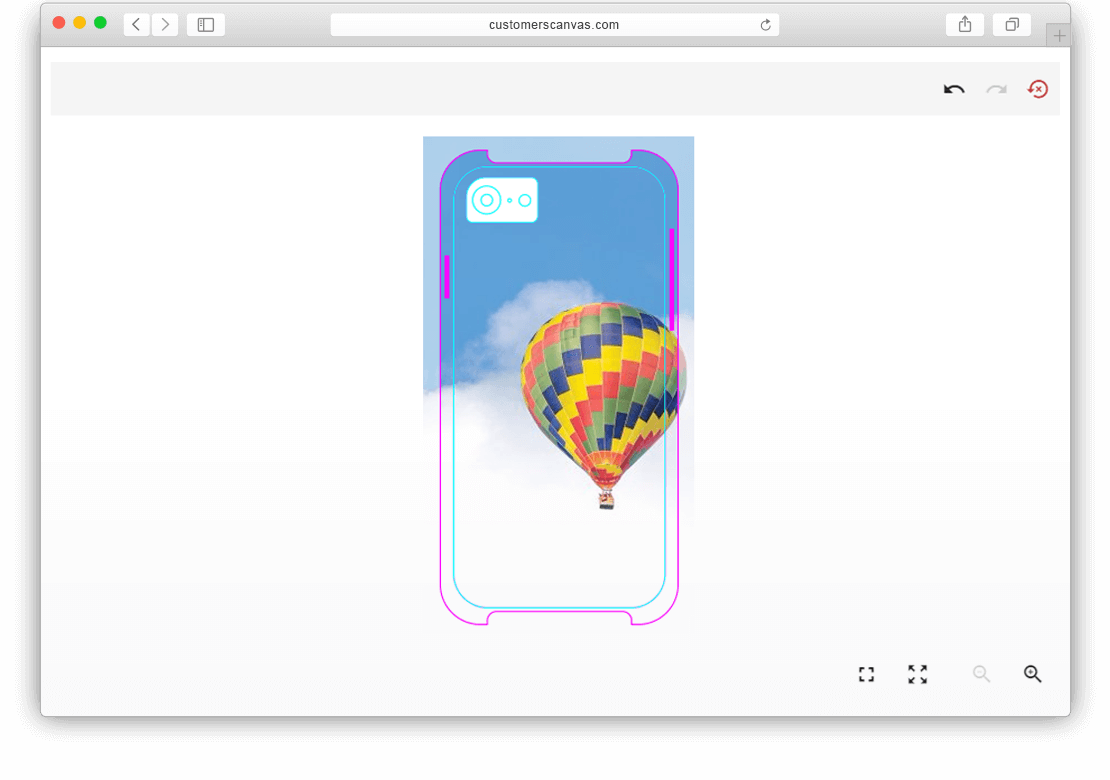The width and height of the screenshot is (1110, 780).
Task: Reset the design using the red revert icon
Action: click(1038, 89)
